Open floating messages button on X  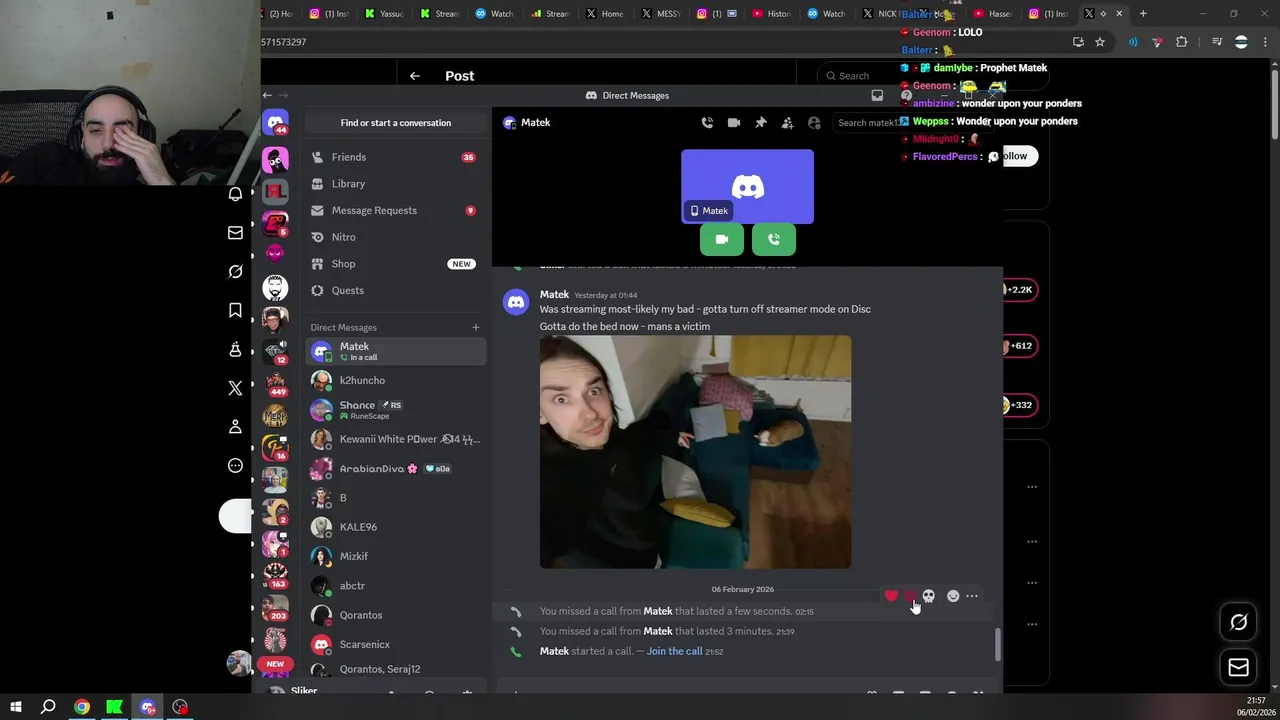(x=1238, y=667)
